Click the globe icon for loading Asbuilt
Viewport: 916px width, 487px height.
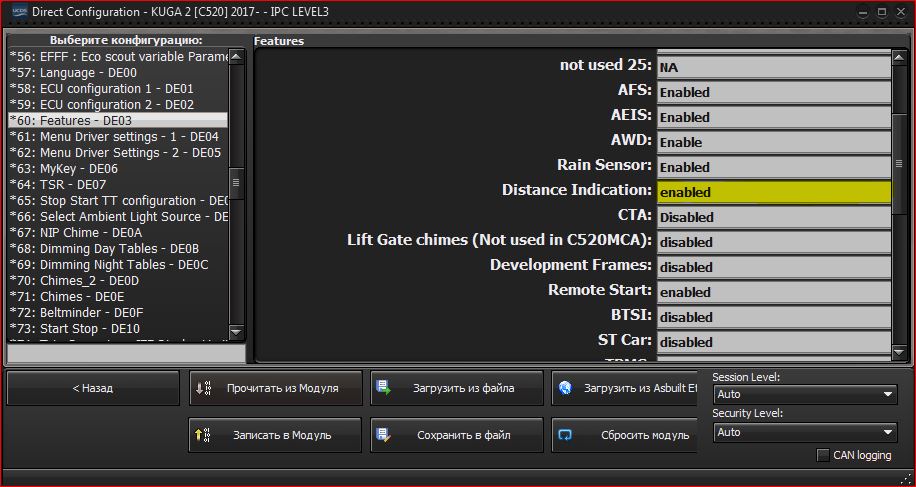[x=565, y=388]
